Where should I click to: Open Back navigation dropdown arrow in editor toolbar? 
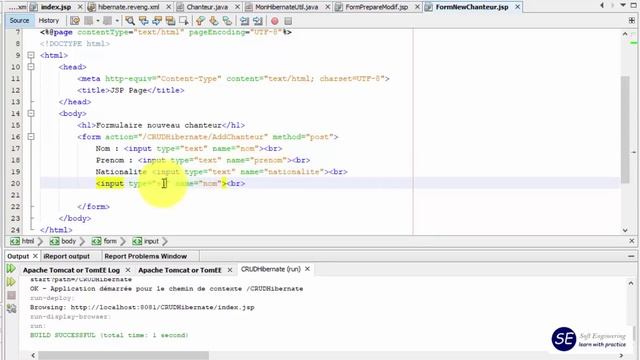(x=98, y=20)
